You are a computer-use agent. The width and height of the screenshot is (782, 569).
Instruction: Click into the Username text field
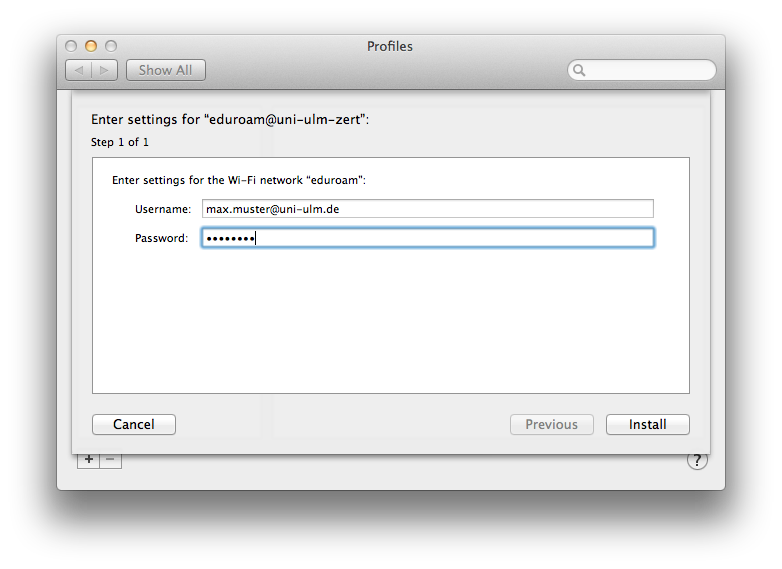pos(427,209)
